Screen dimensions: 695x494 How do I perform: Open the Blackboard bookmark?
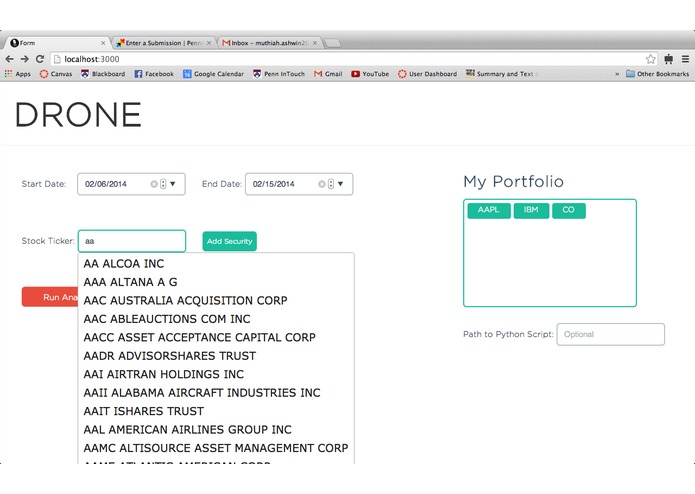(103, 74)
